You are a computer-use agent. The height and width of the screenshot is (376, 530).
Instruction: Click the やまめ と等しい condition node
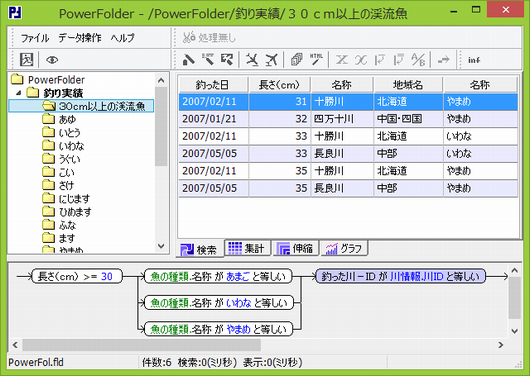pos(218,329)
